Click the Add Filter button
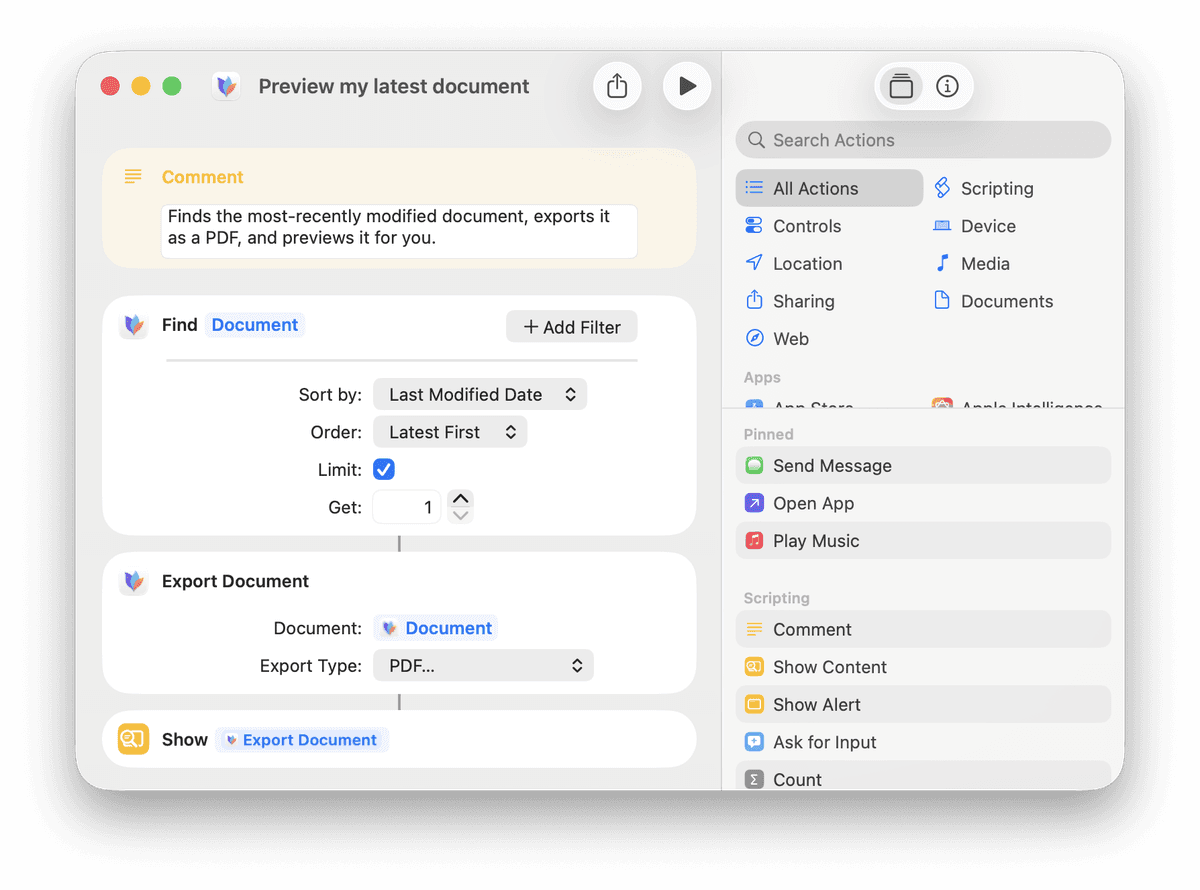This screenshot has height=890, width=1200. coord(572,327)
